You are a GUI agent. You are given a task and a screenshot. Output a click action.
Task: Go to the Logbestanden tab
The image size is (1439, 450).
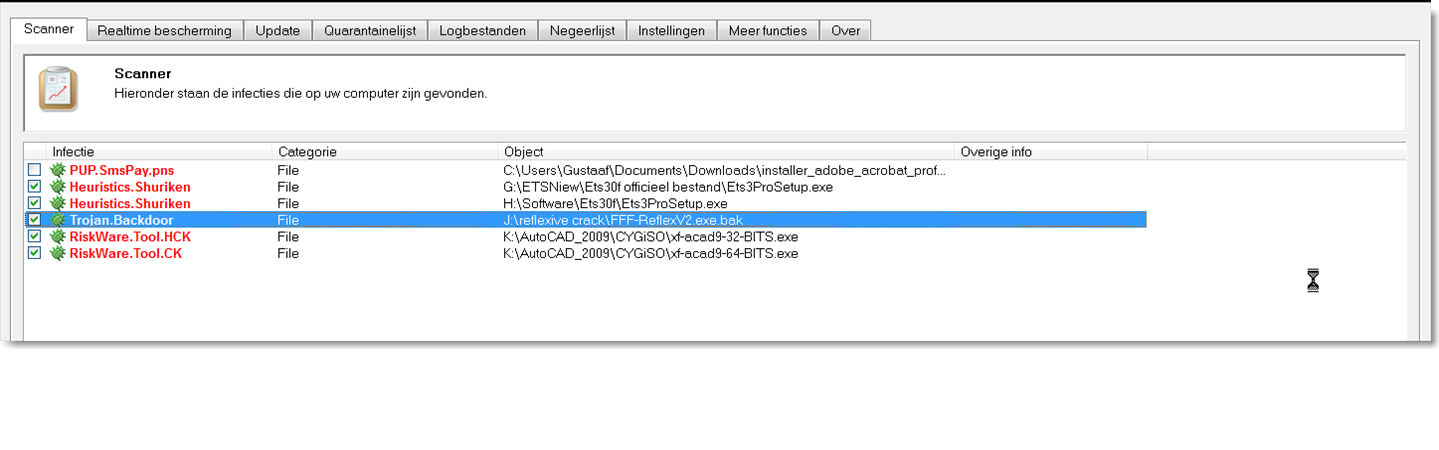click(483, 31)
